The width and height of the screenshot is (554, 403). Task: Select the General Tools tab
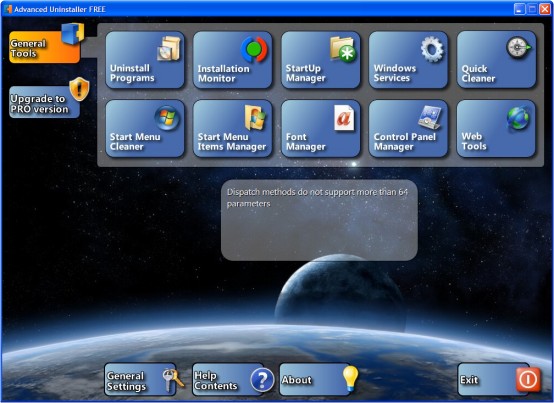[45, 47]
